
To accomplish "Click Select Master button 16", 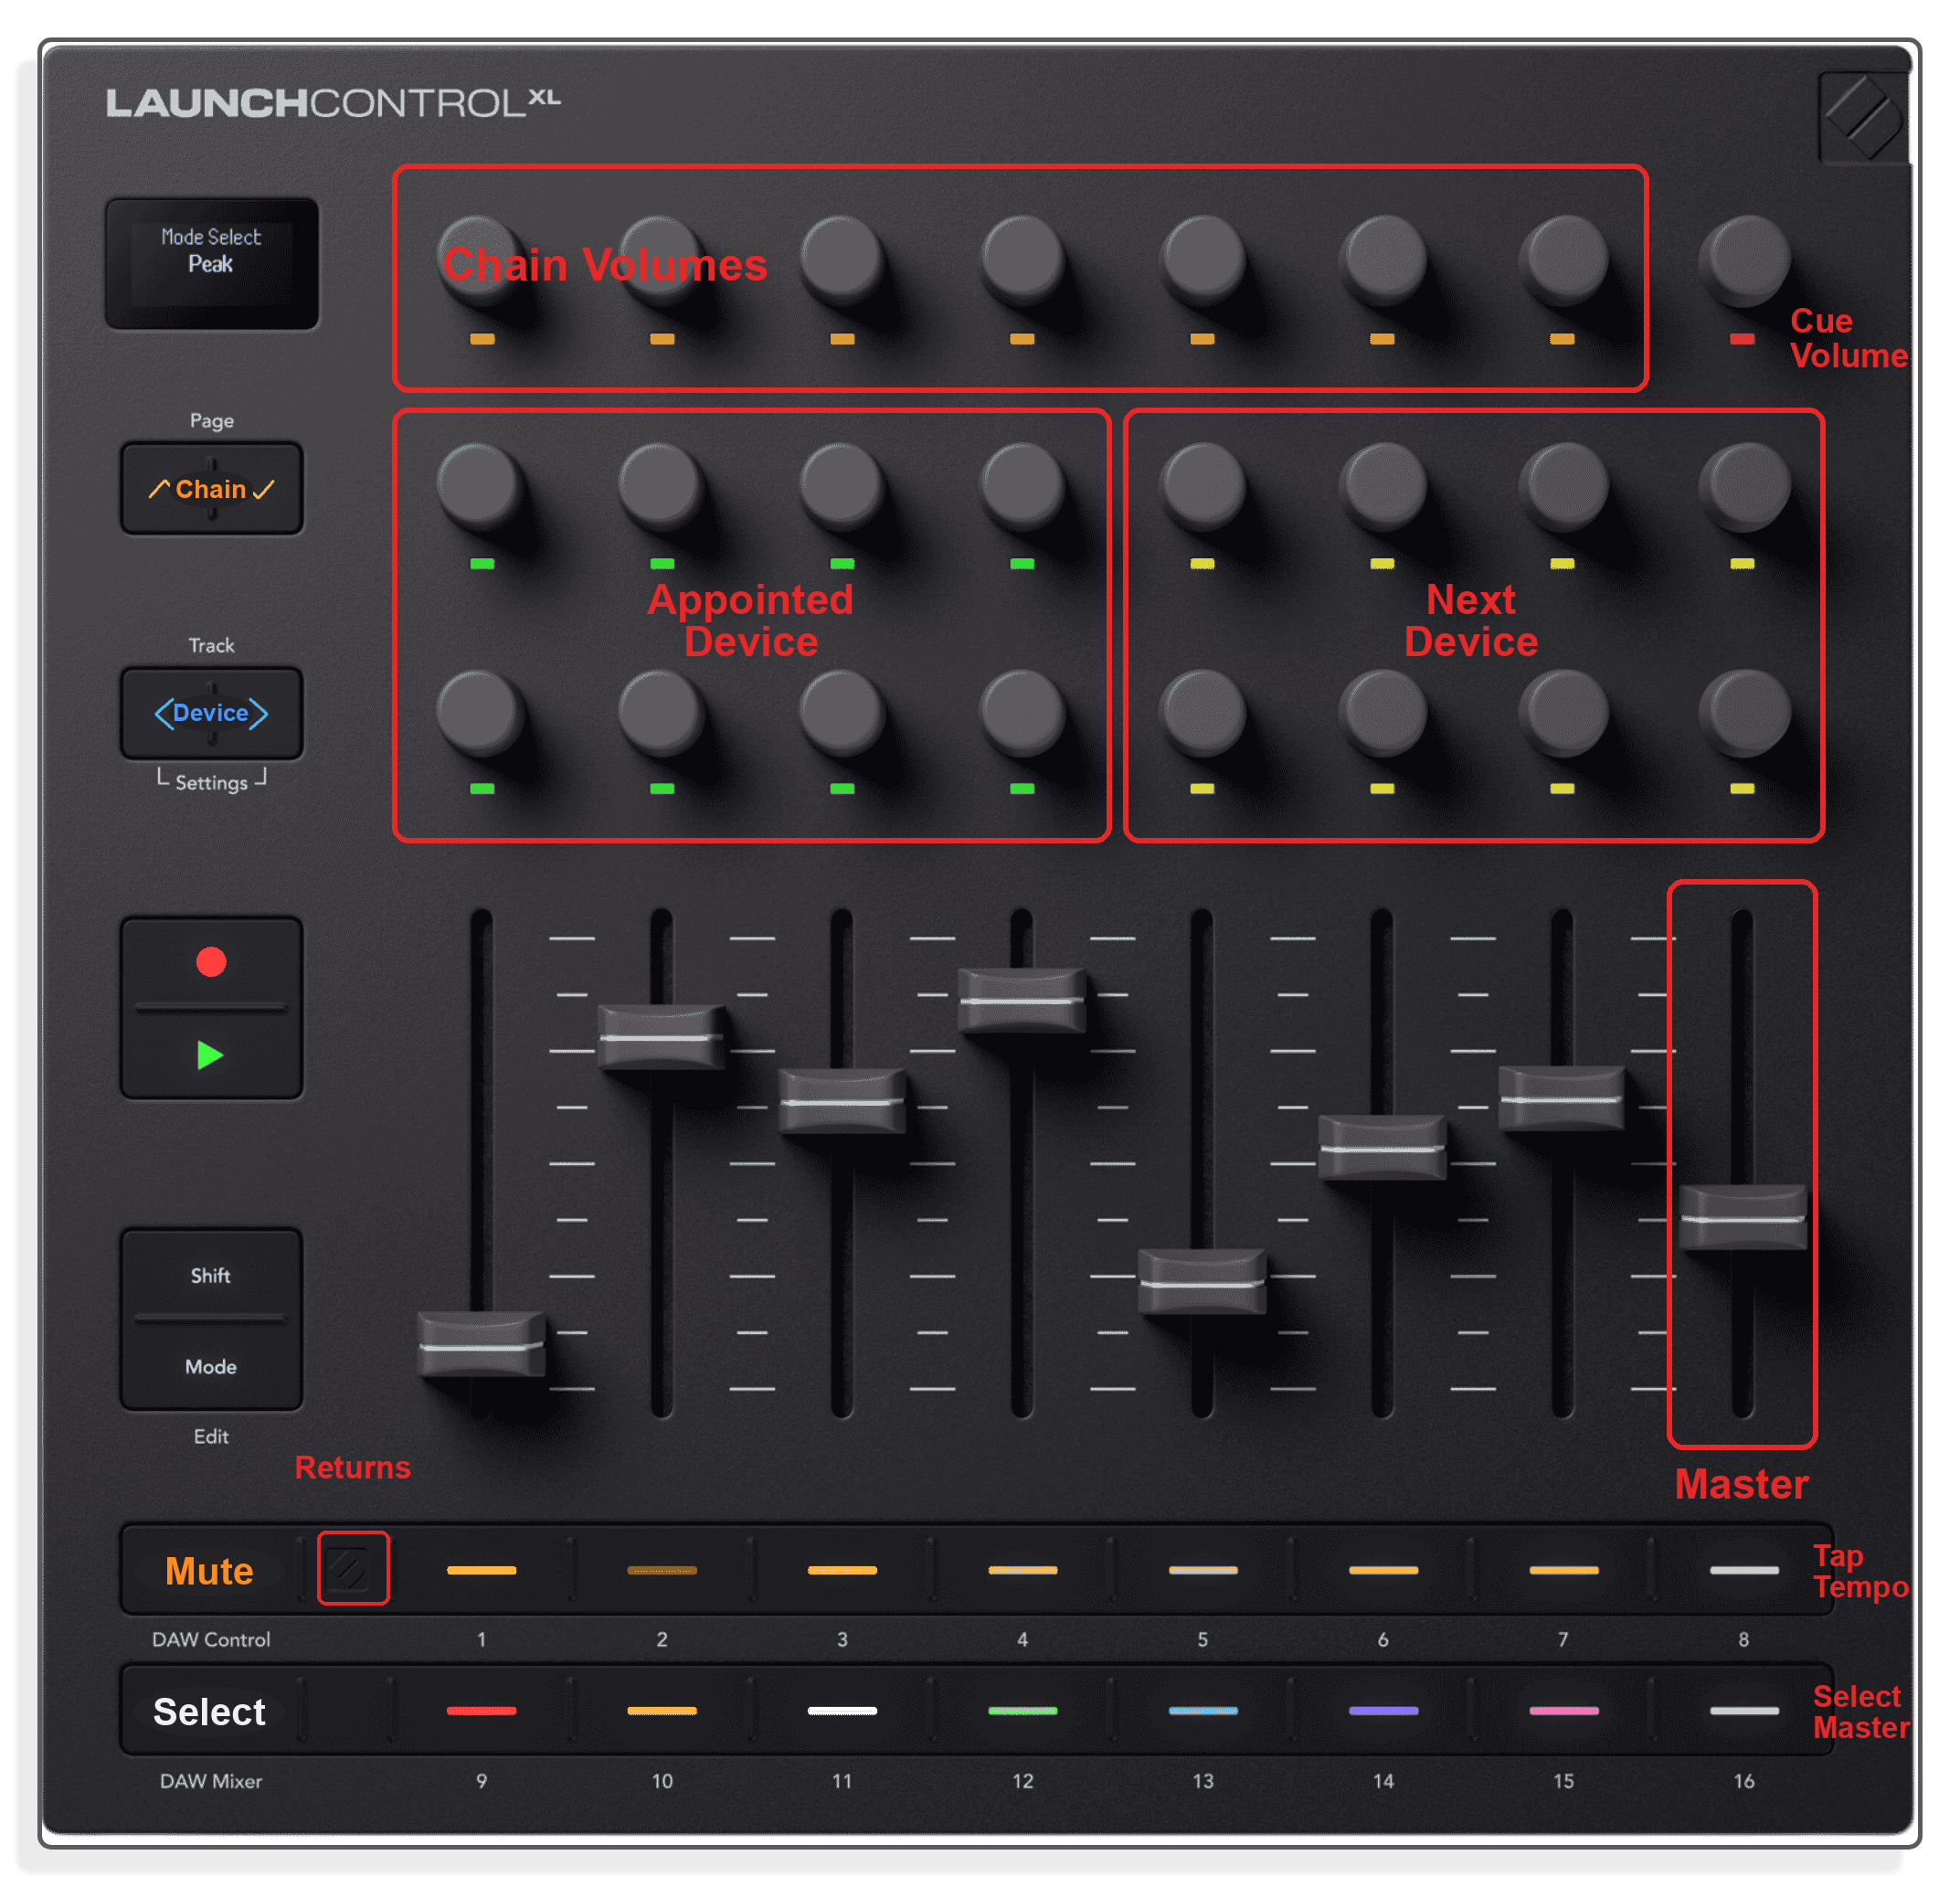I will click(x=1744, y=1711).
